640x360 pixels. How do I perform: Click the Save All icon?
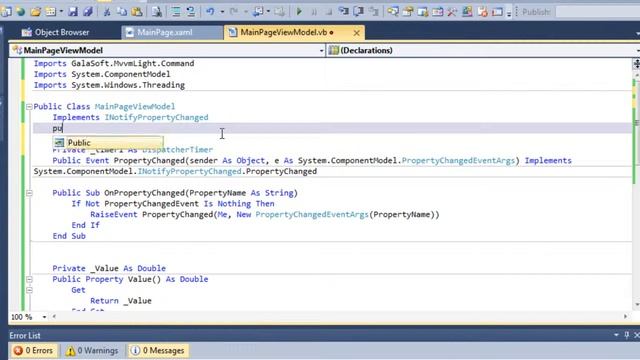pos(88,12)
